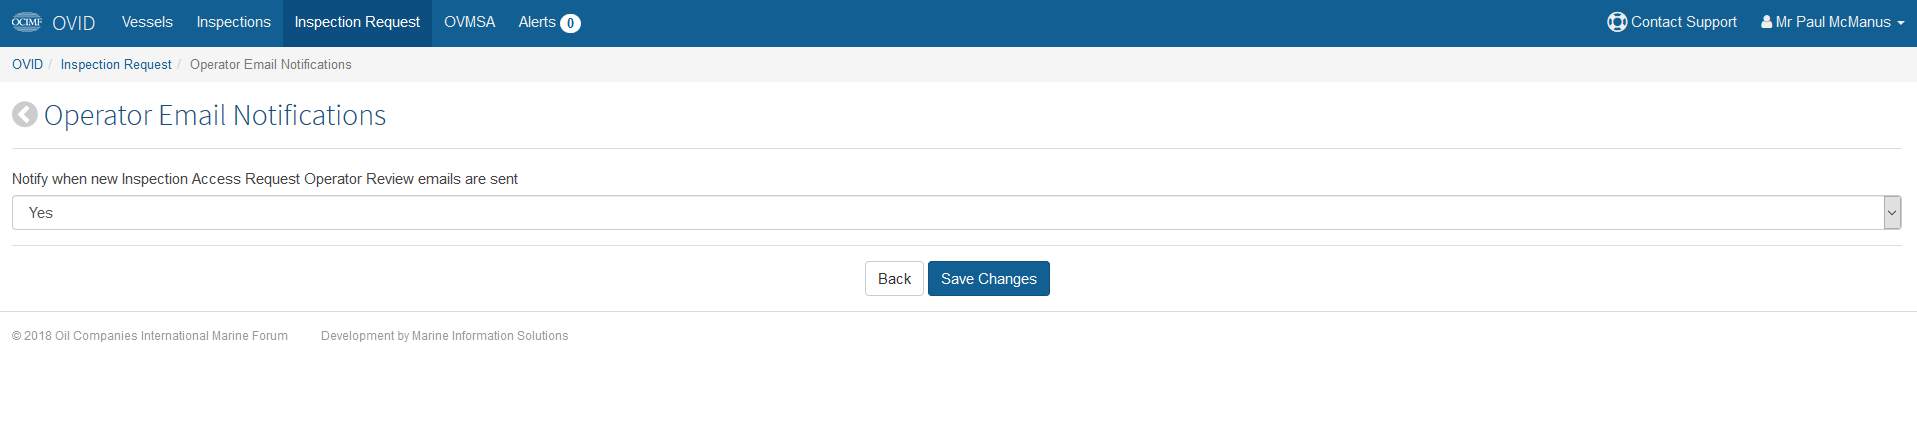Screen dimensions: 1917x427
Task: Expand the notification Yes dropdown arrow
Action: pyautogui.click(x=1892, y=213)
